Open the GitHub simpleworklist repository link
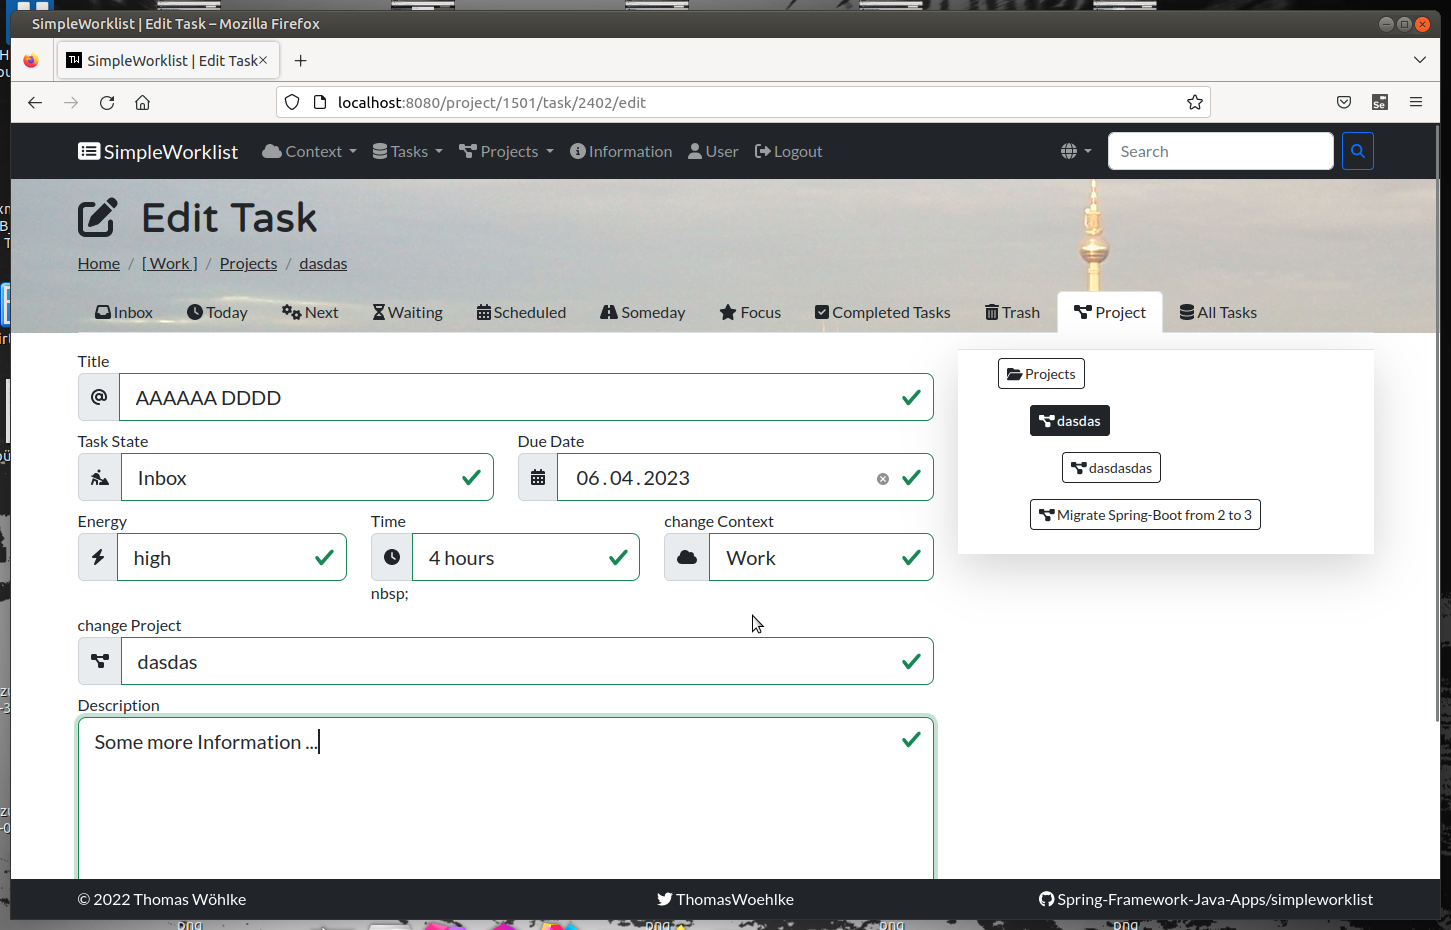Screen dimensions: 1451x930 pyautogui.click(x=1206, y=899)
